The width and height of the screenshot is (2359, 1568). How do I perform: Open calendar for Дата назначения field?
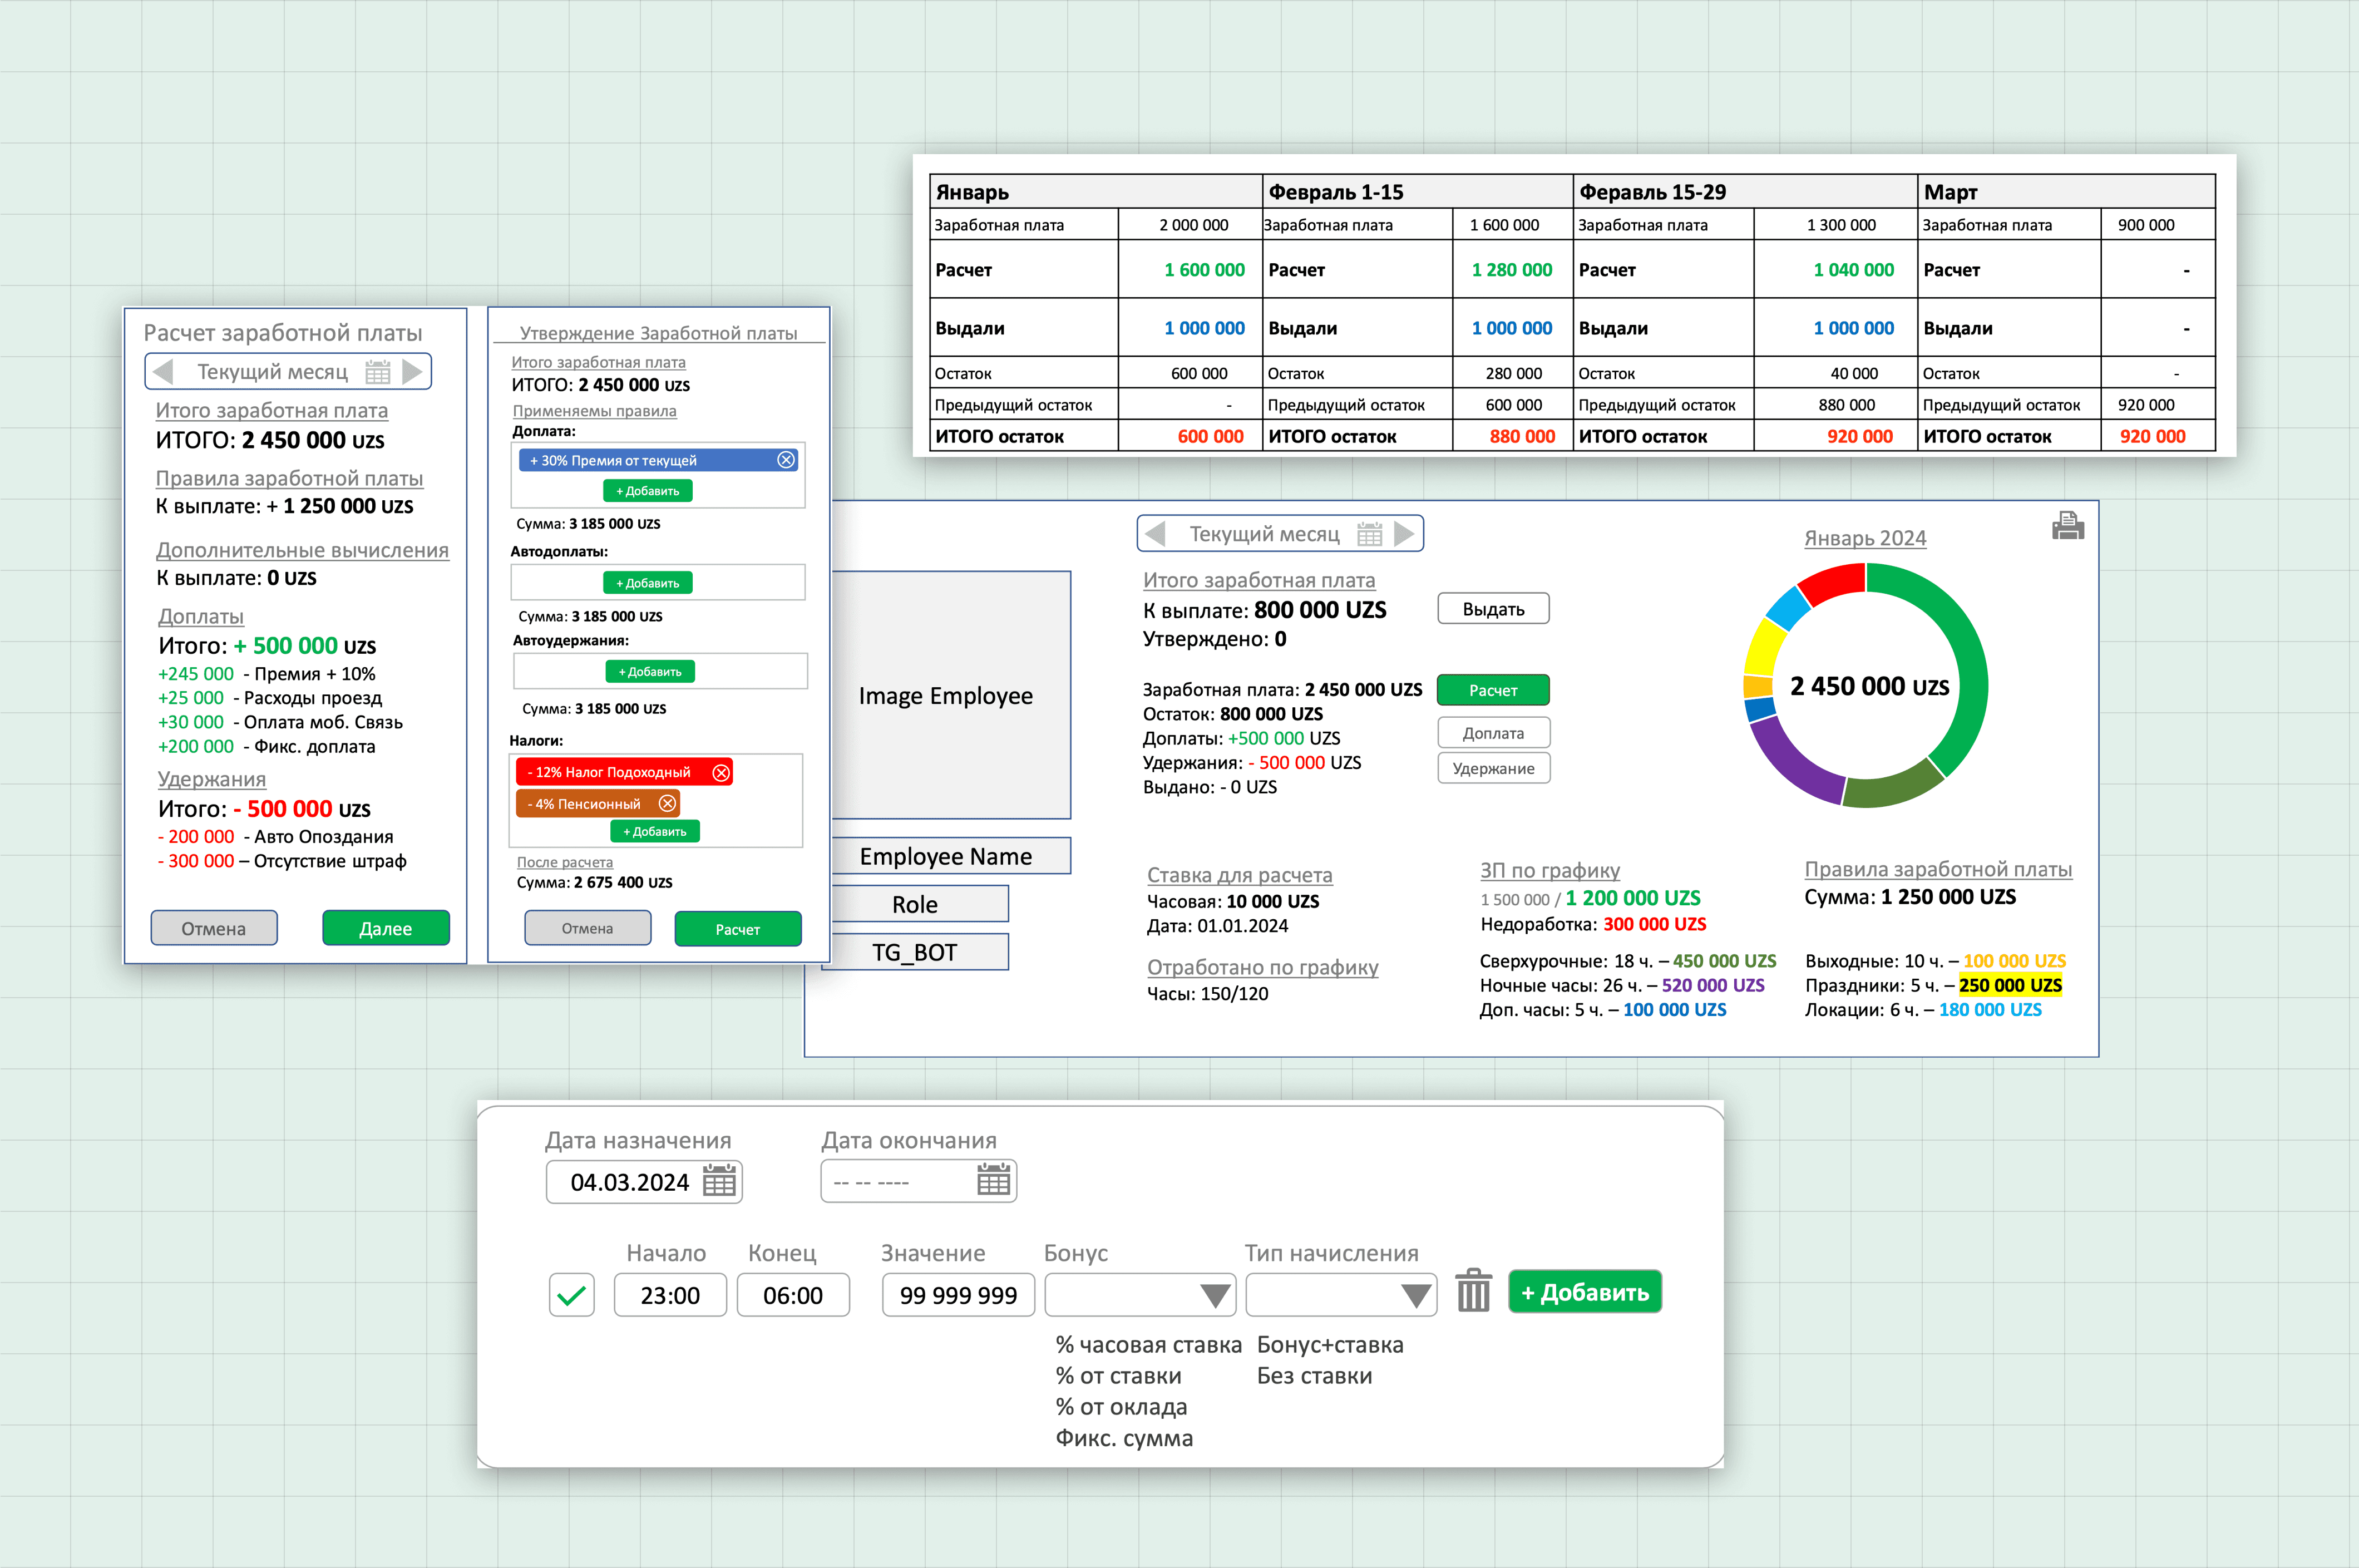click(719, 1181)
